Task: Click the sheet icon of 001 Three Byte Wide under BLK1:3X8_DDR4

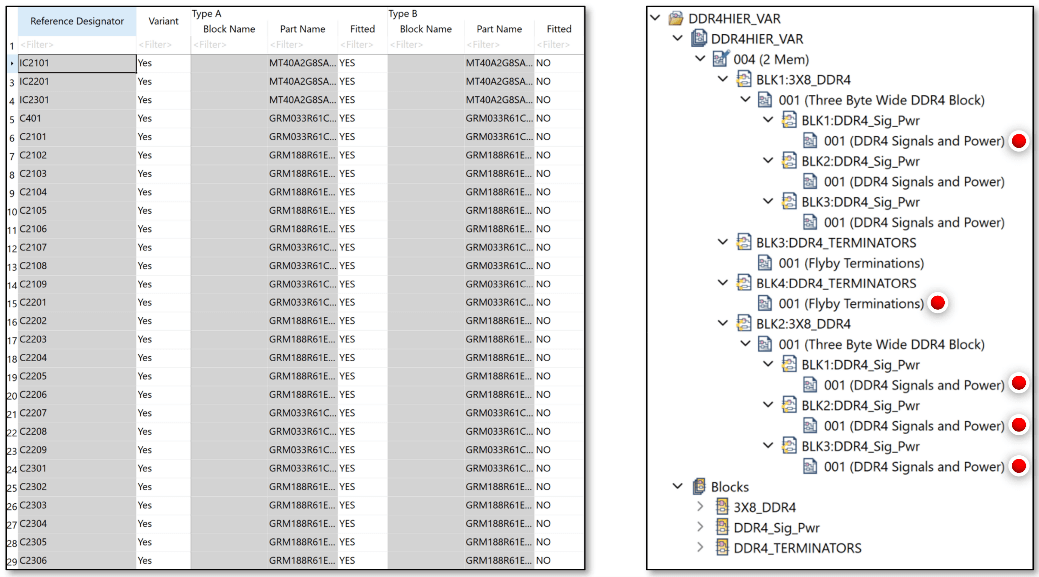Action: 765,100
